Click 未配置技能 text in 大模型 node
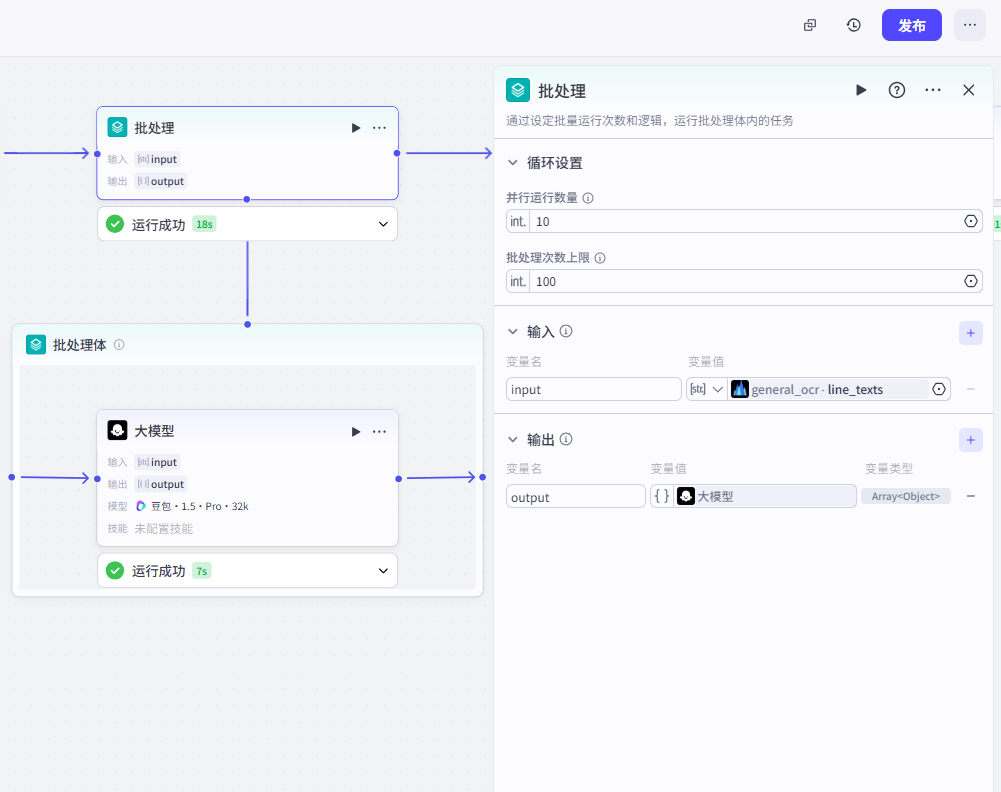This screenshot has width=1001, height=792. (163, 528)
